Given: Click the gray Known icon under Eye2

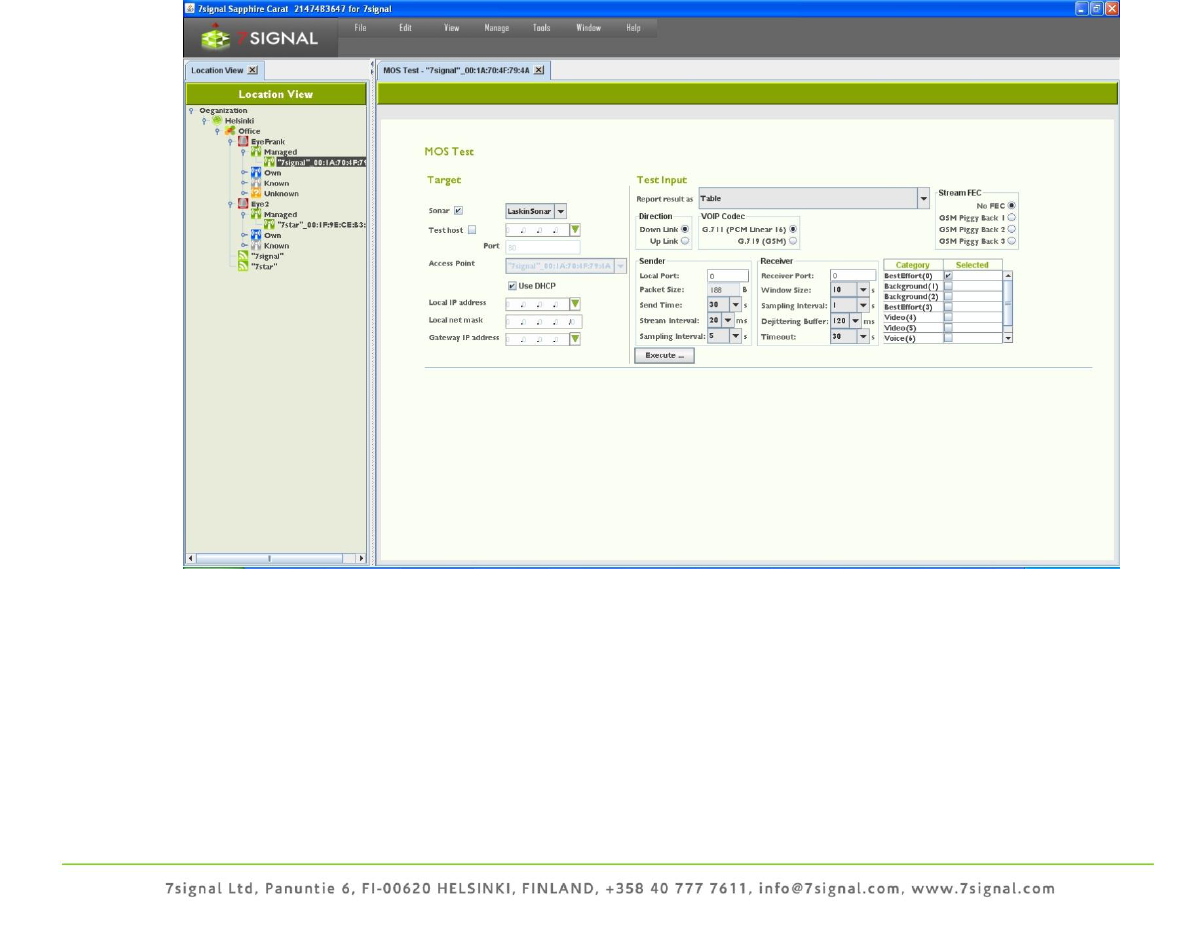Looking at the screenshot, I should coord(256,246).
